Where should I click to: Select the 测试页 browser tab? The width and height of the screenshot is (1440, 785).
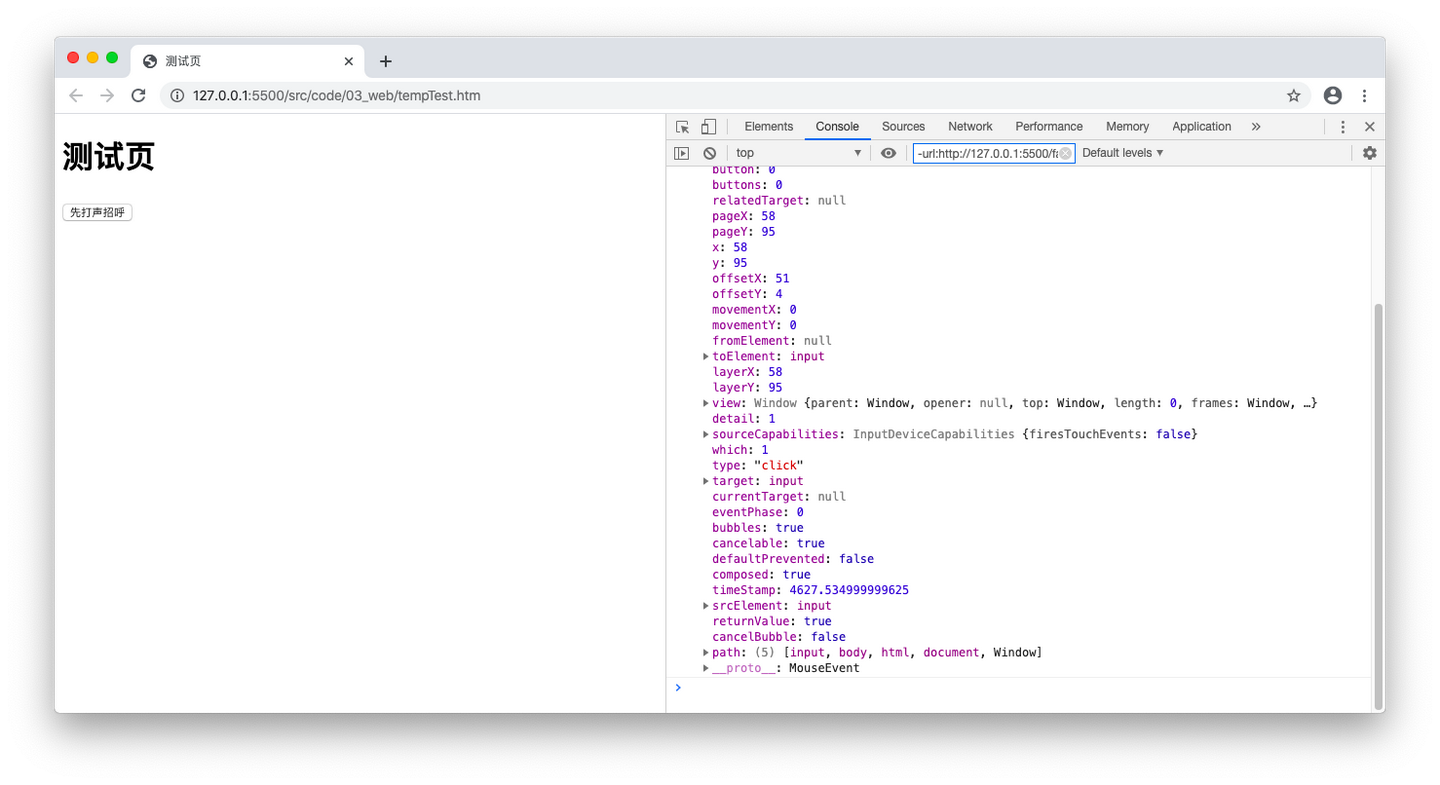click(248, 61)
